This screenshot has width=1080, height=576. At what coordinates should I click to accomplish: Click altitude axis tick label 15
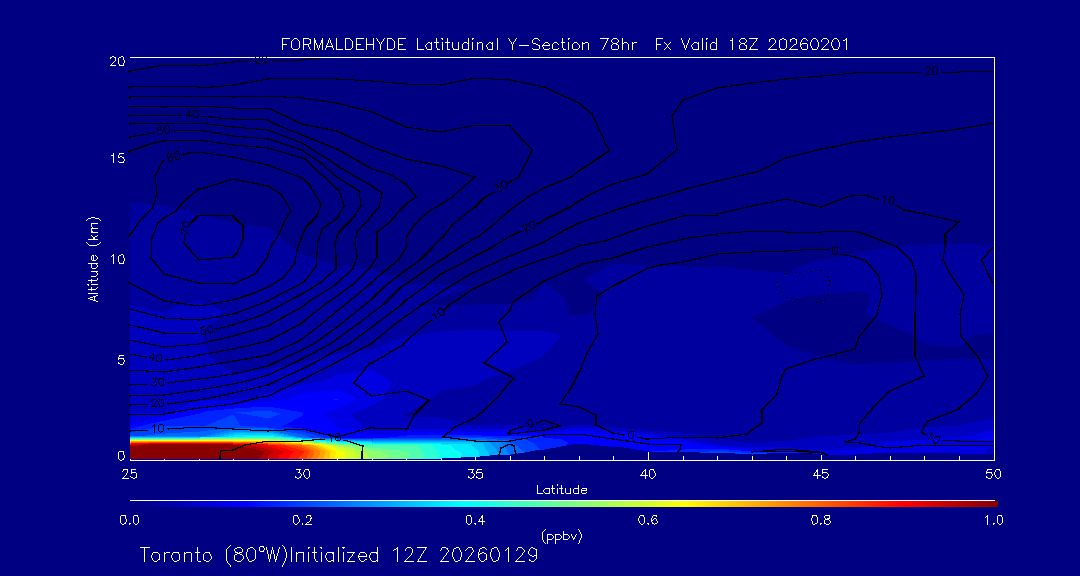click(x=116, y=158)
